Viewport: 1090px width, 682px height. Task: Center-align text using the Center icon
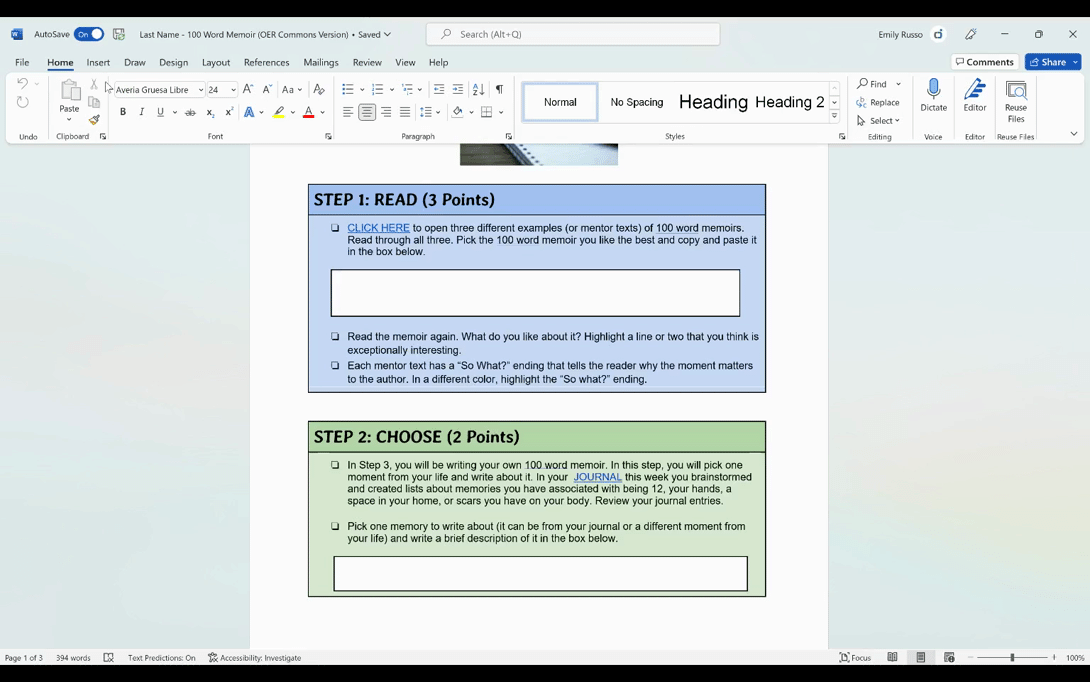367,112
